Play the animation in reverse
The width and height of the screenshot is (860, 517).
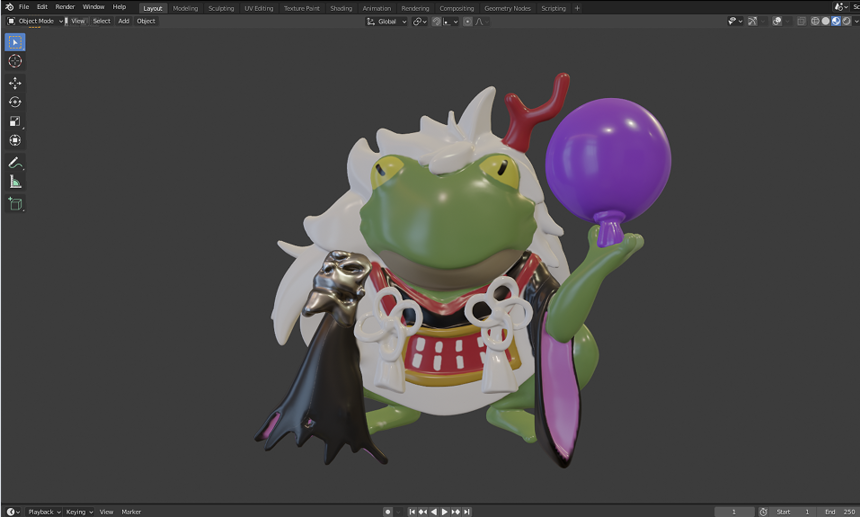coord(434,512)
